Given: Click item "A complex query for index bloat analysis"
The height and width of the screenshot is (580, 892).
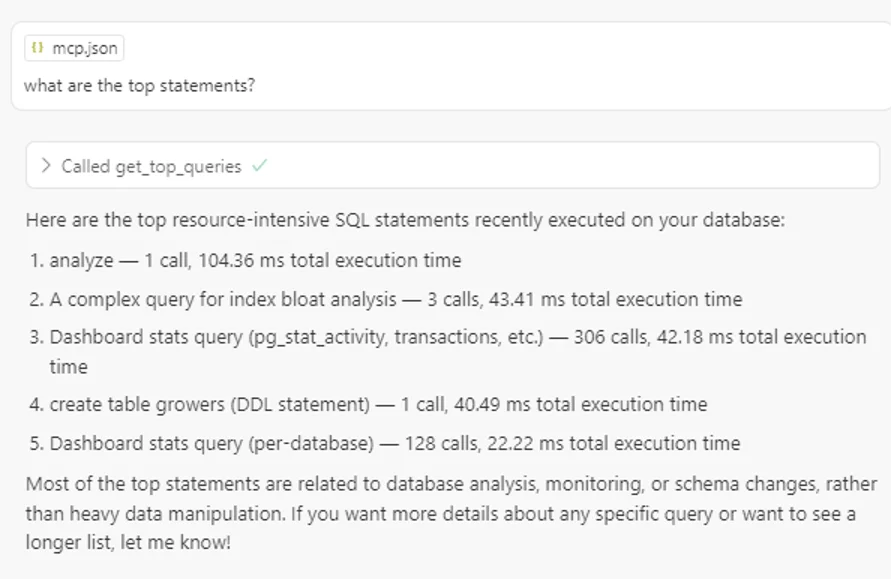Looking at the screenshot, I should (396, 299).
